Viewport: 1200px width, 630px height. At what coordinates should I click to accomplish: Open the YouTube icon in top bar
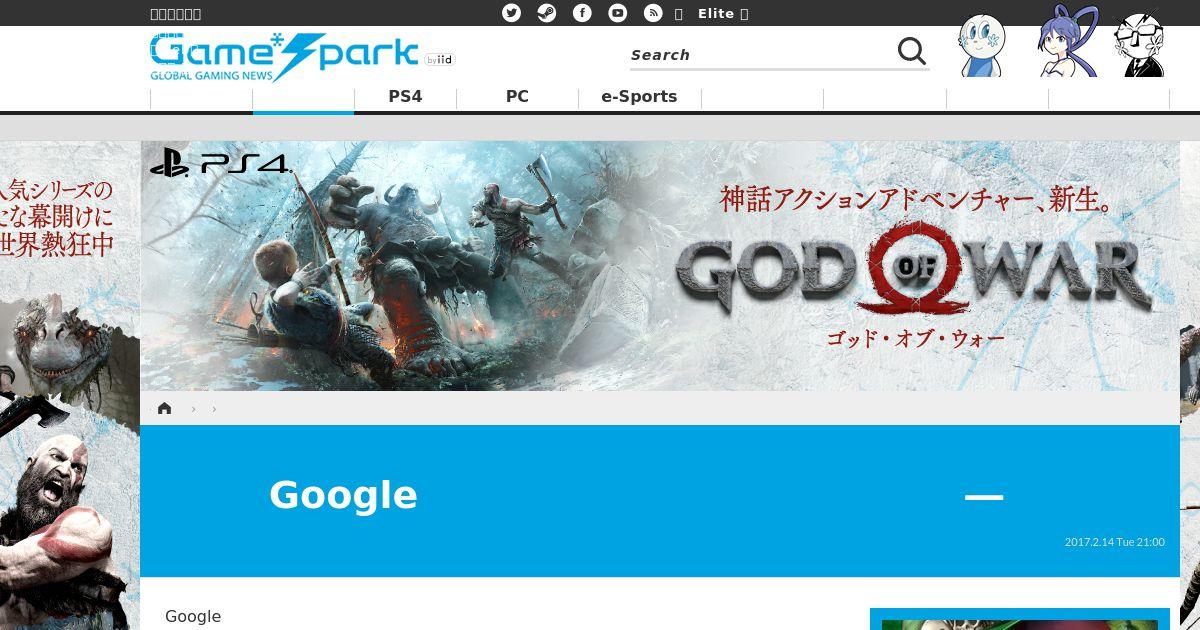point(618,13)
